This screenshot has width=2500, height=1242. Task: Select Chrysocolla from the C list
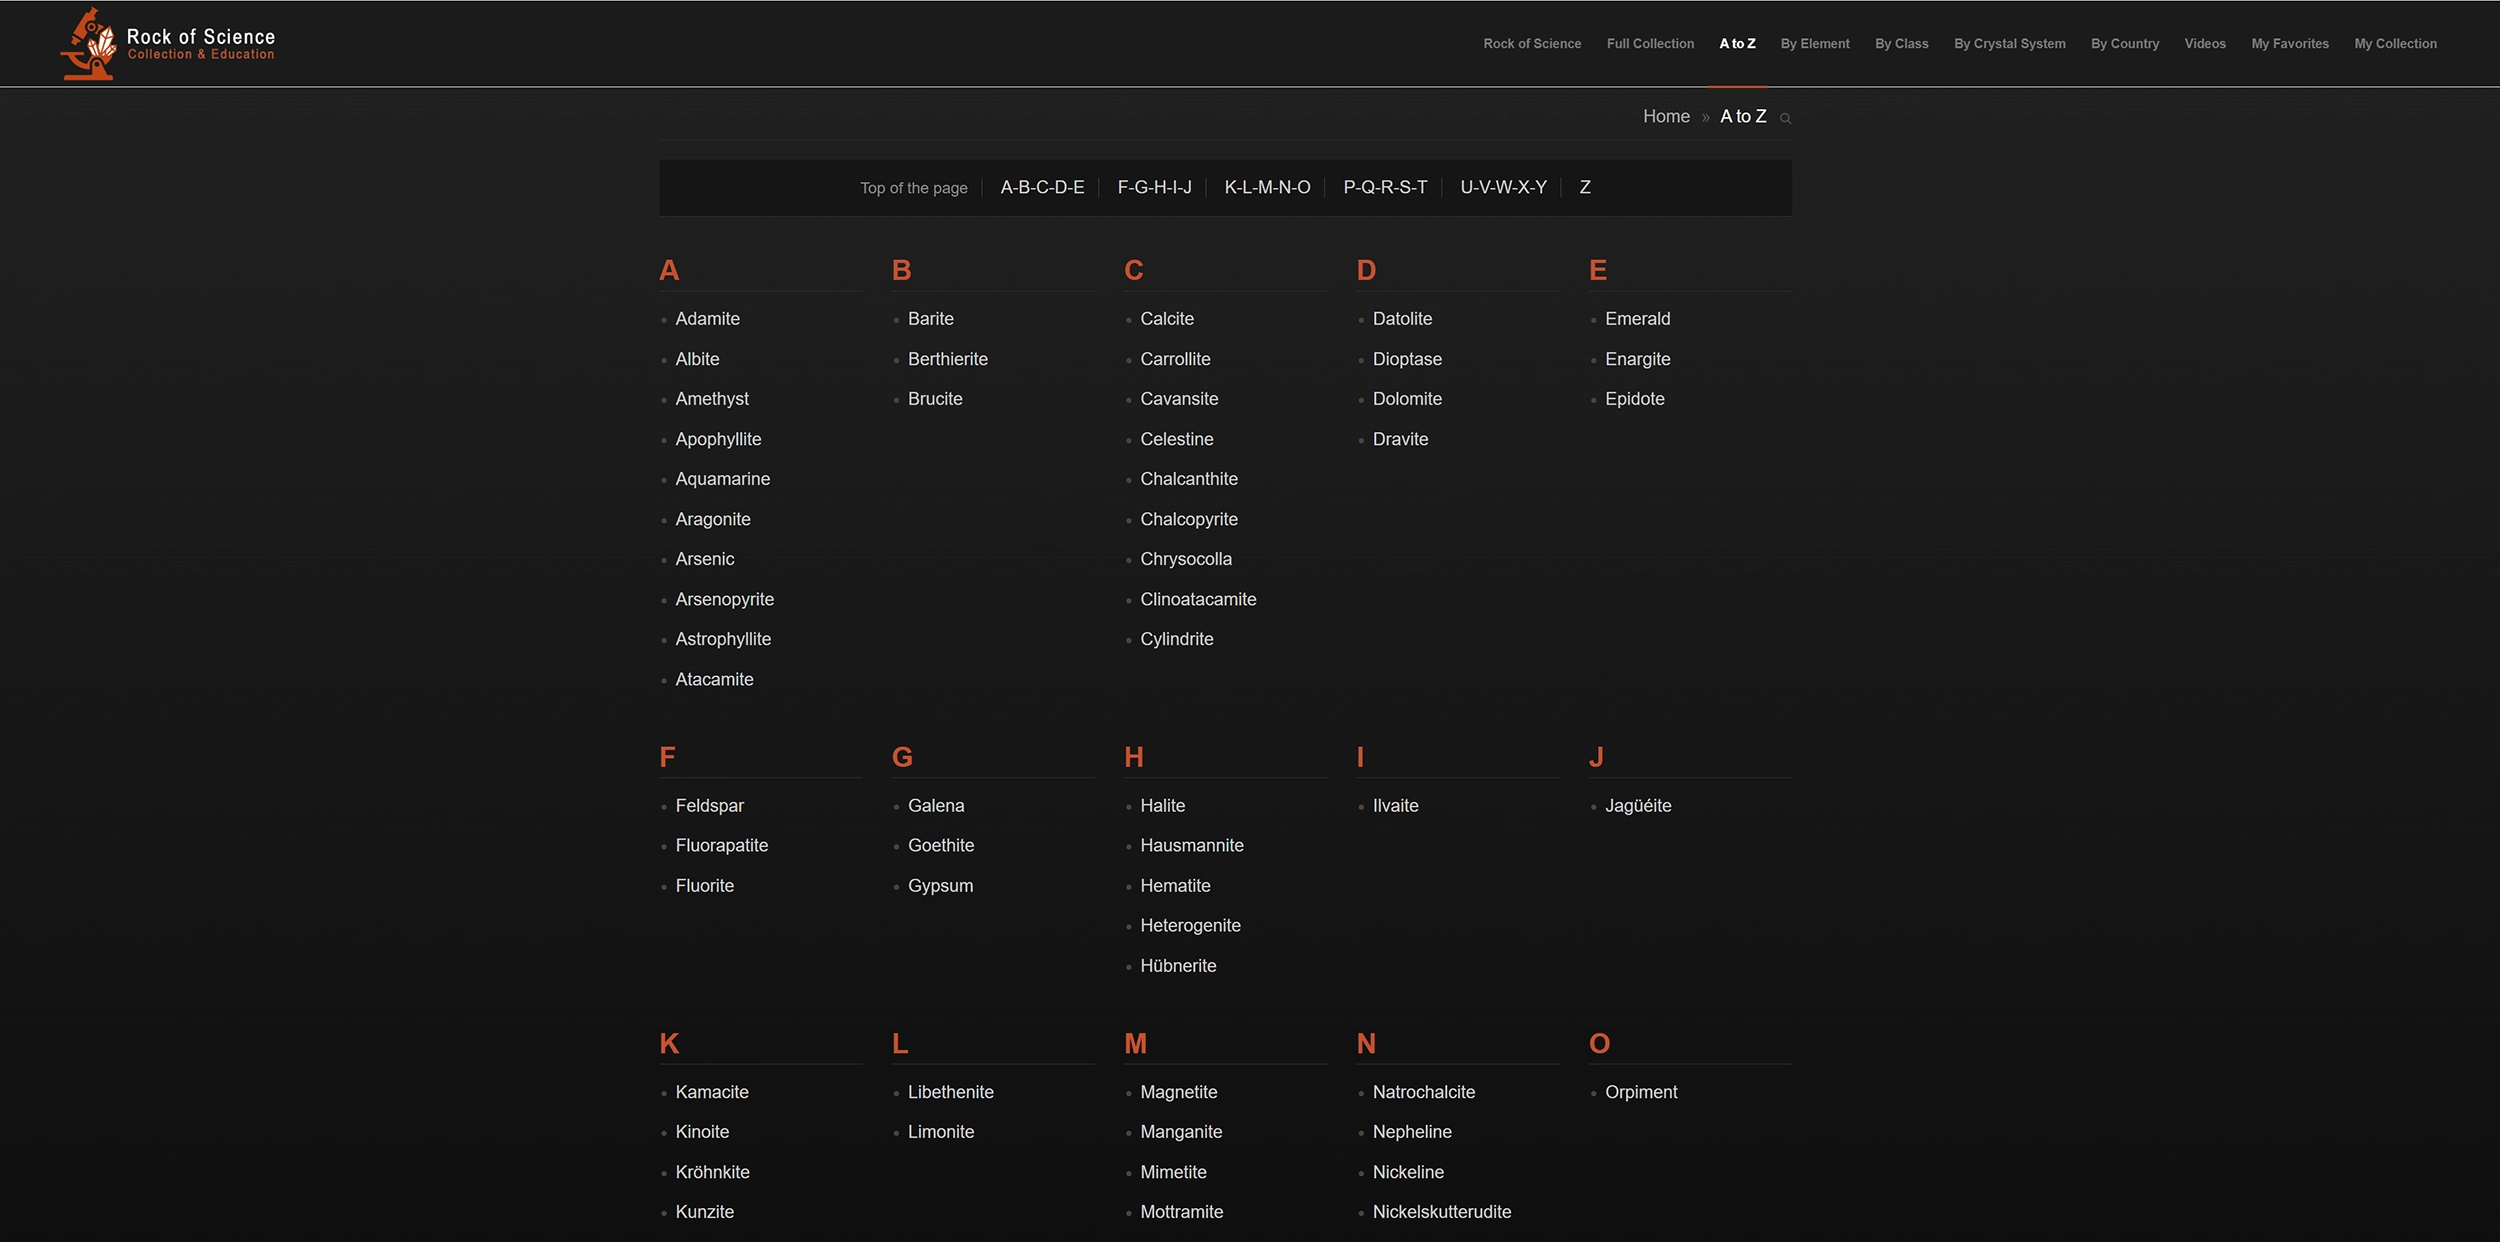[x=1186, y=559]
